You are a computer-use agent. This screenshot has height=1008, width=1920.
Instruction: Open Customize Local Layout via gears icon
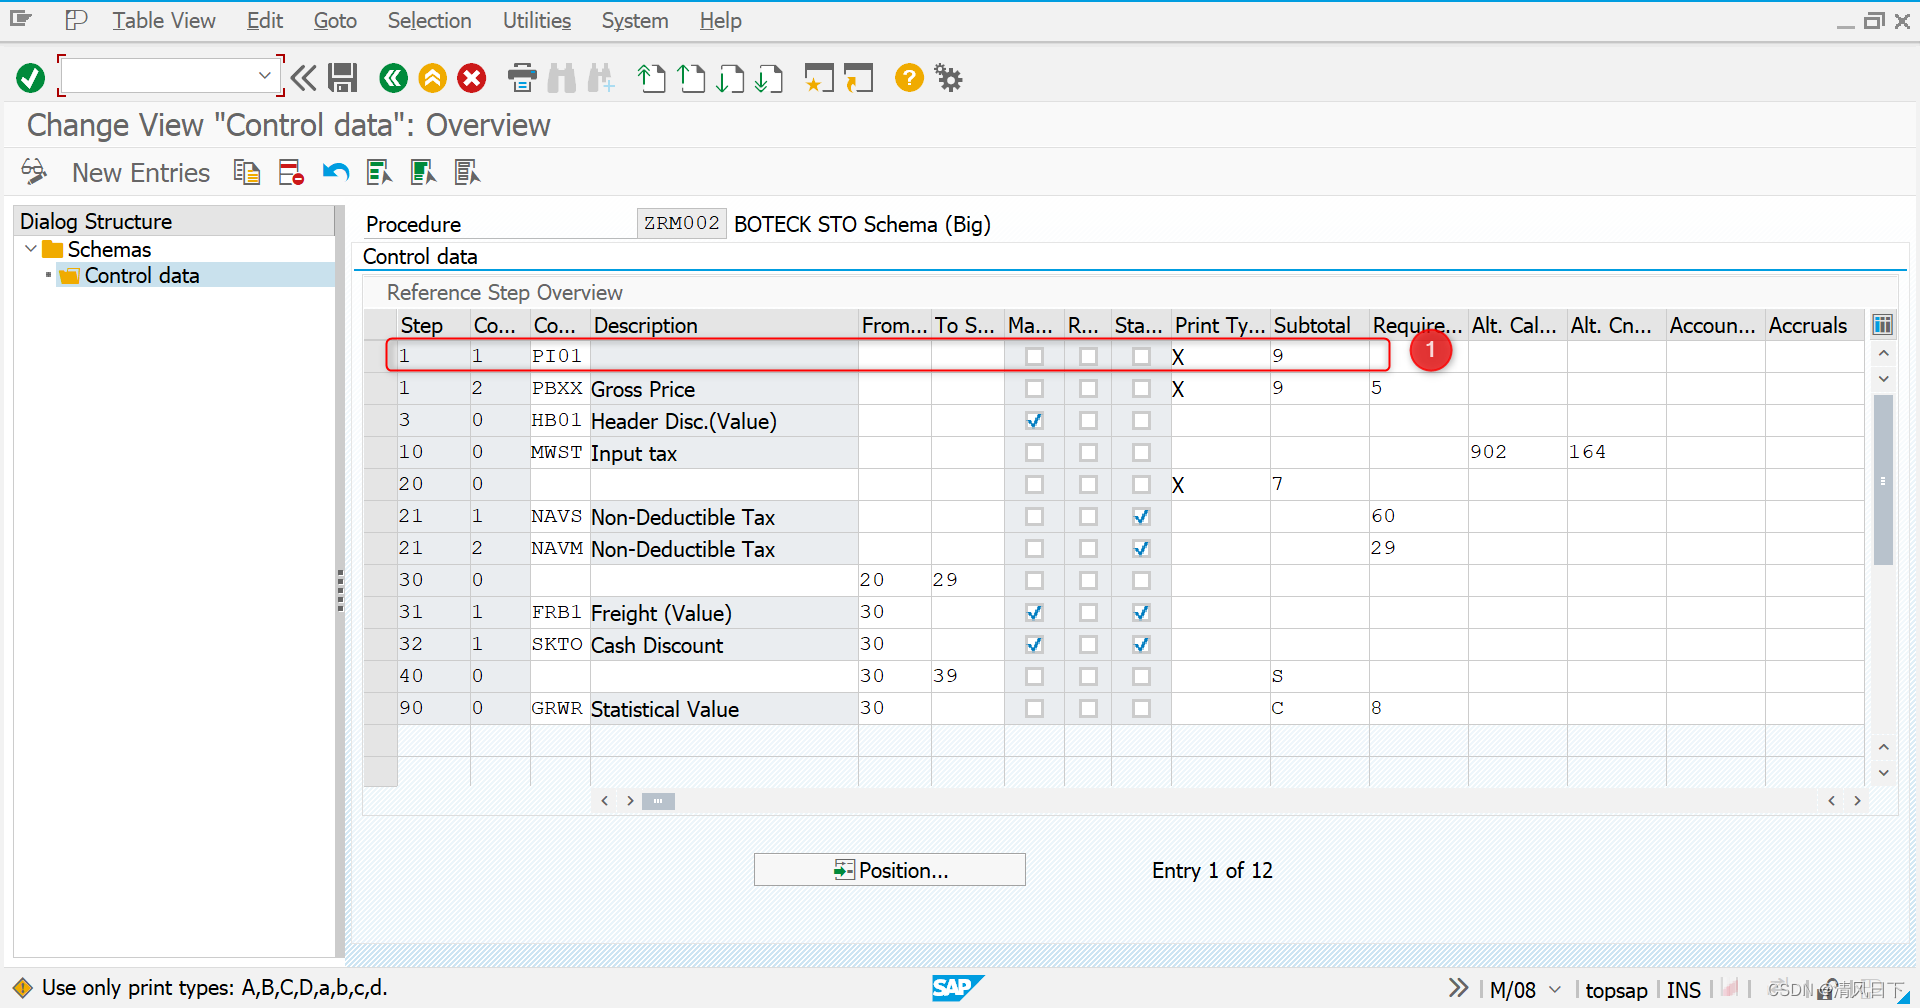pyautogui.click(x=947, y=77)
